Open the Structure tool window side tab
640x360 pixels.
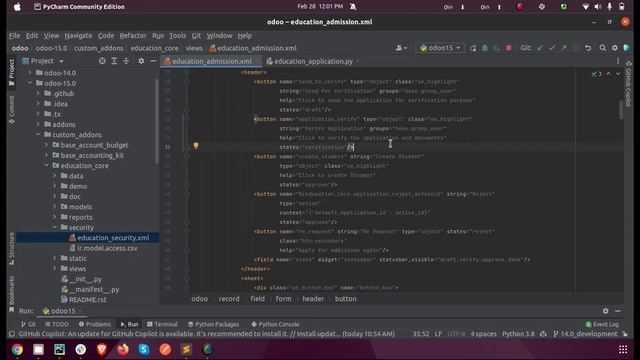(x=11, y=249)
